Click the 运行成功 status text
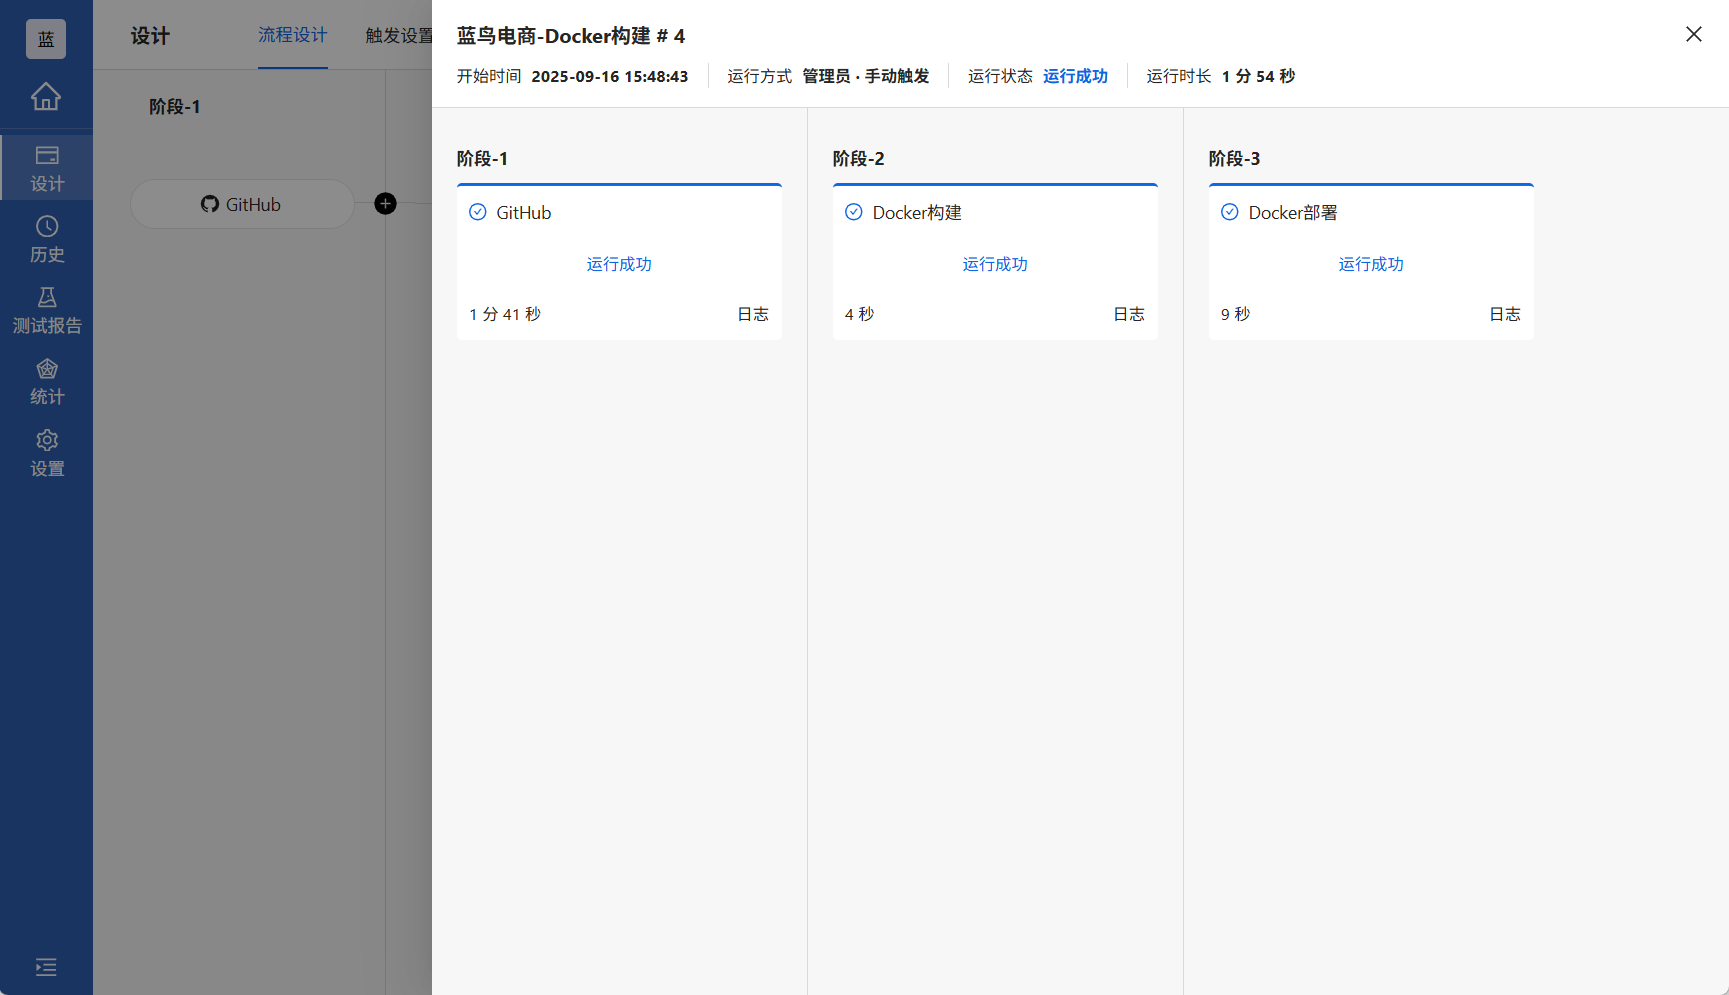This screenshot has width=1729, height=995. [1075, 75]
